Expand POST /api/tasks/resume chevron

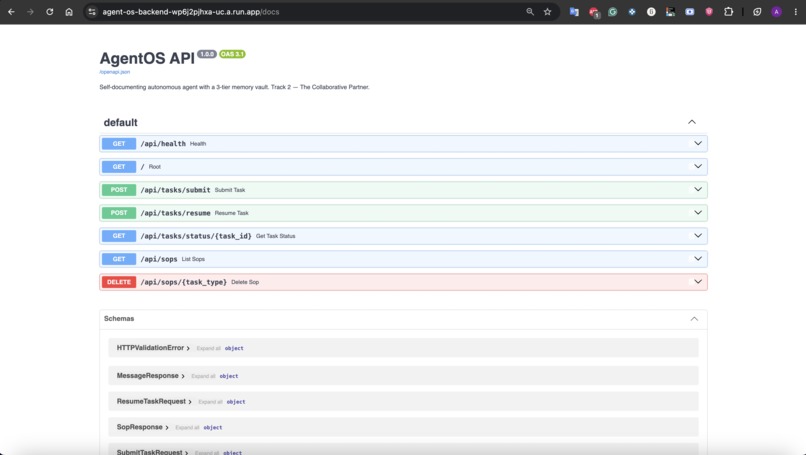698,213
